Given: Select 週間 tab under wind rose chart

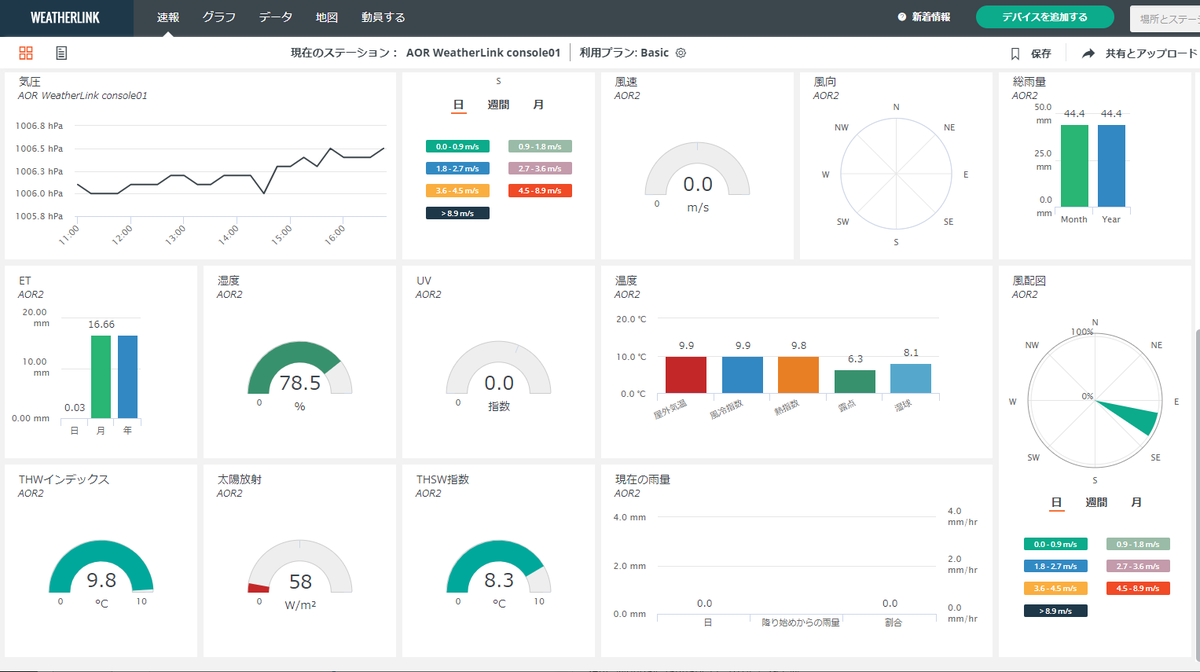Looking at the screenshot, I should pyautogui.click(x=1096, y=502).
